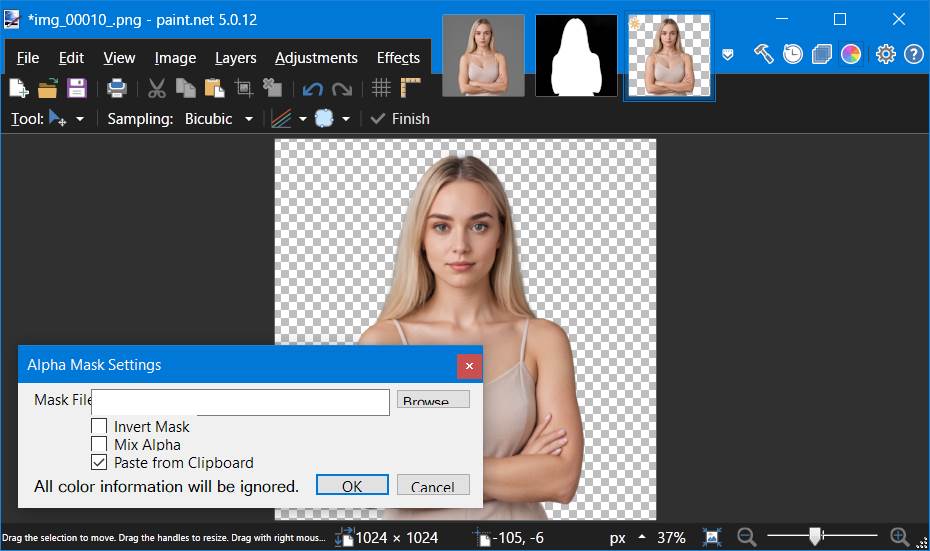
Task: Toggle the pixel grid icon
Action: 381,88
